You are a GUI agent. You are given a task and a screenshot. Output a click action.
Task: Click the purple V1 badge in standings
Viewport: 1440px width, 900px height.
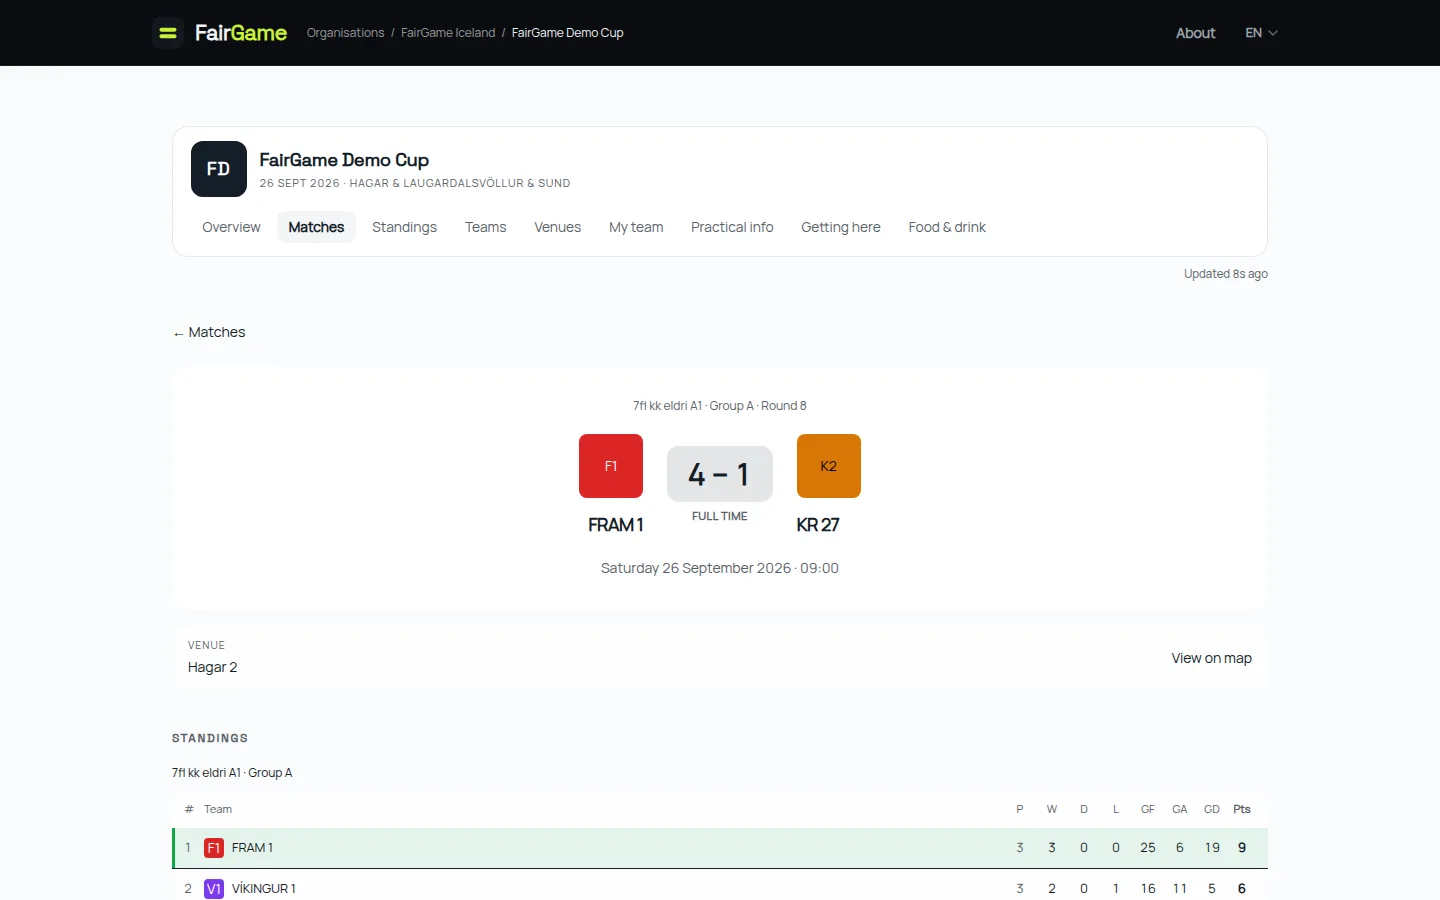214,889
